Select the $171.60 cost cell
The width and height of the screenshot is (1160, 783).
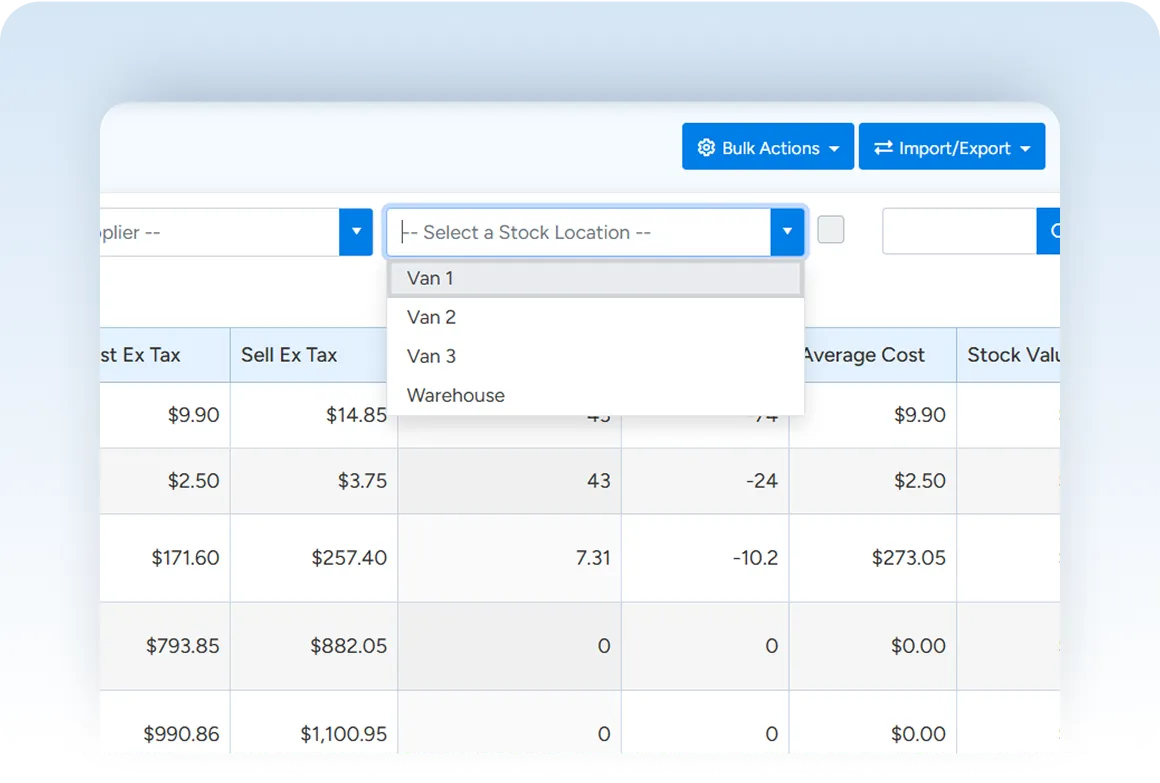click(165, 558)
